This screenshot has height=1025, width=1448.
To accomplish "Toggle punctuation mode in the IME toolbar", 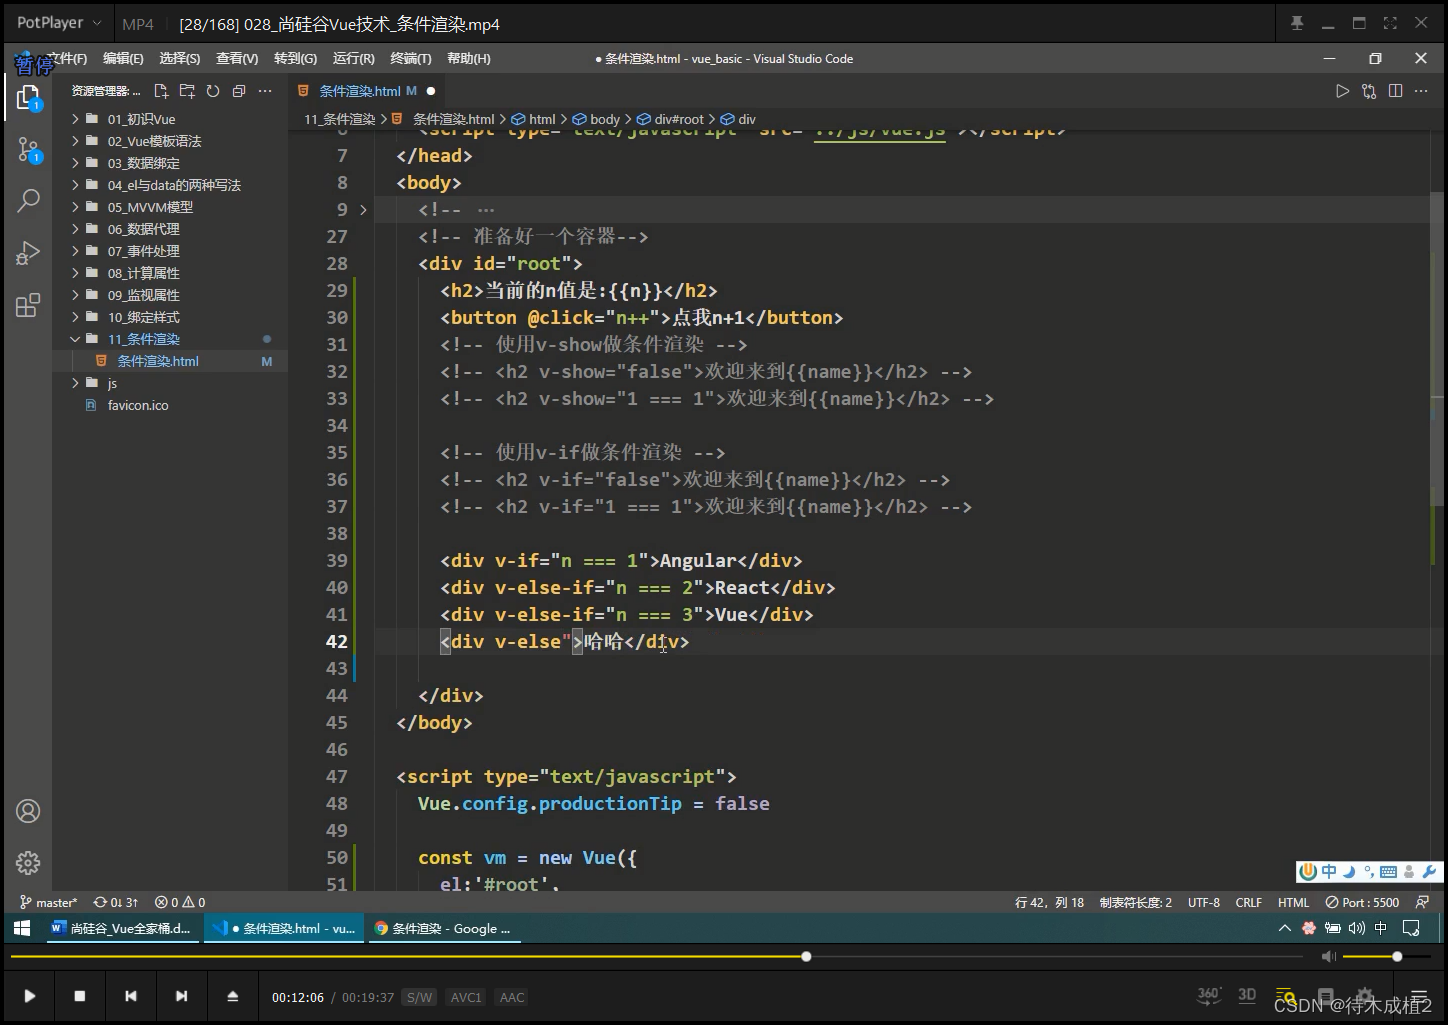I will pyautogui.click(x=1368, y=872).
